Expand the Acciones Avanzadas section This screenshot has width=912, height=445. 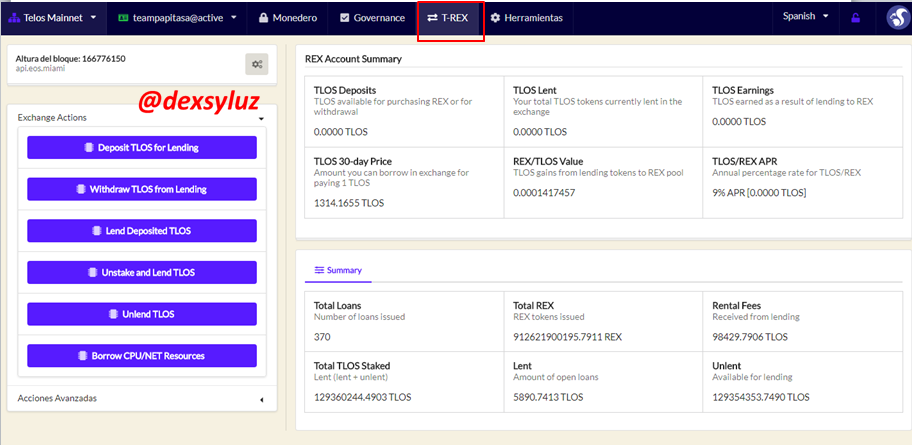[x=261, y=400]
